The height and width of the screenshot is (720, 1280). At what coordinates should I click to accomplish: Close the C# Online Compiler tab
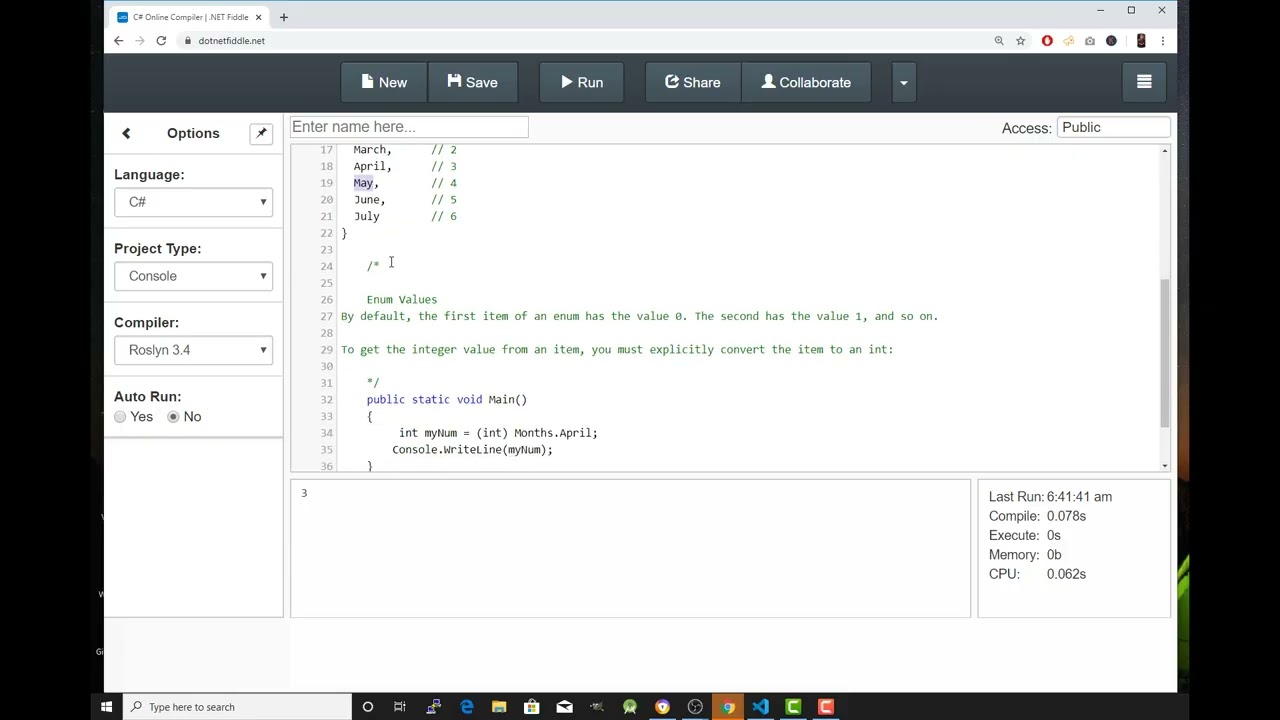259,17
